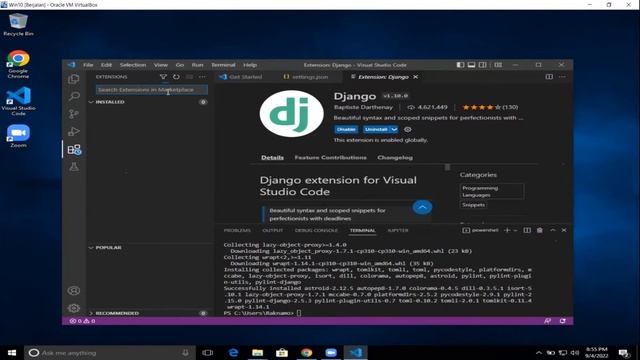Screen dimensions: 640x360
Task: Open the Terminal menu
Action: 223,65
